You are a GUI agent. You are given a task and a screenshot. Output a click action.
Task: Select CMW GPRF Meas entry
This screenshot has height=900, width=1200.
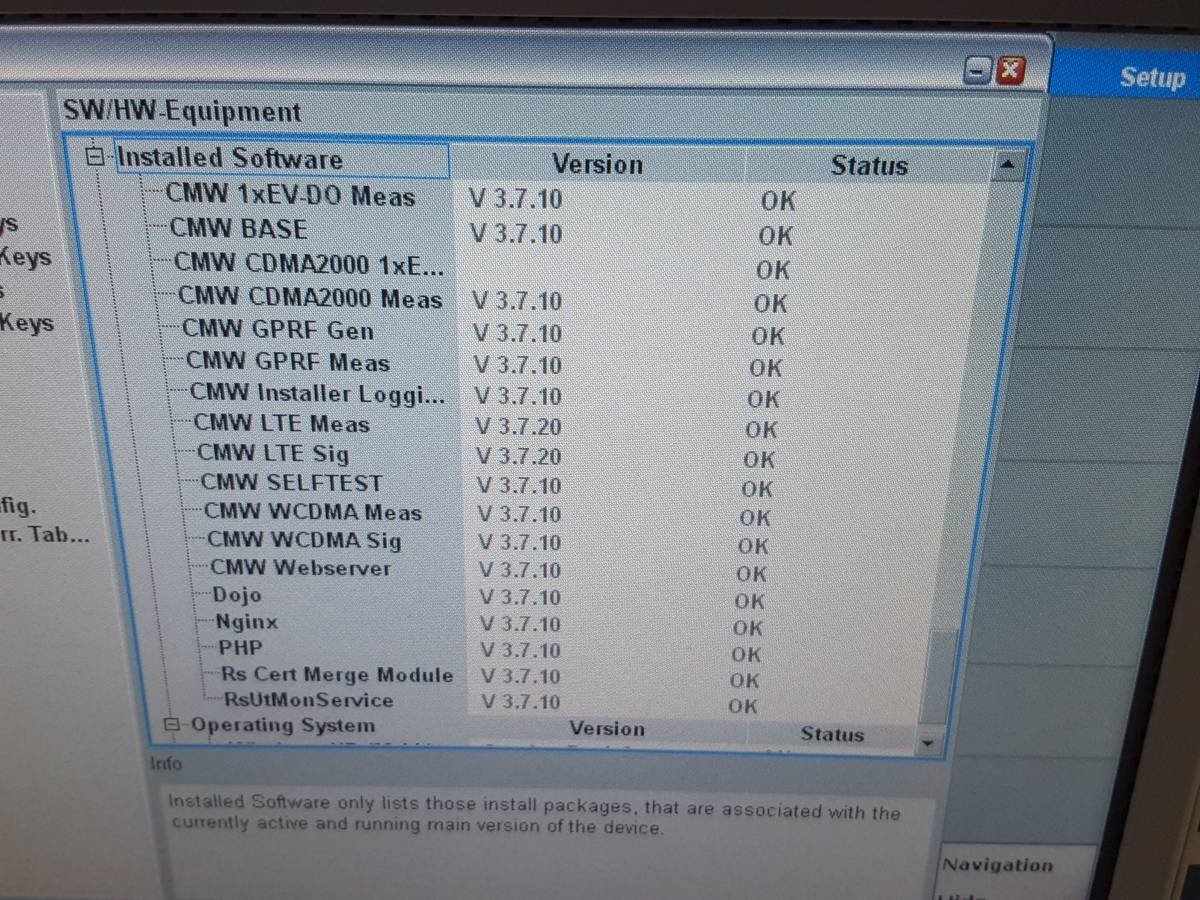(x=287, y=362)
